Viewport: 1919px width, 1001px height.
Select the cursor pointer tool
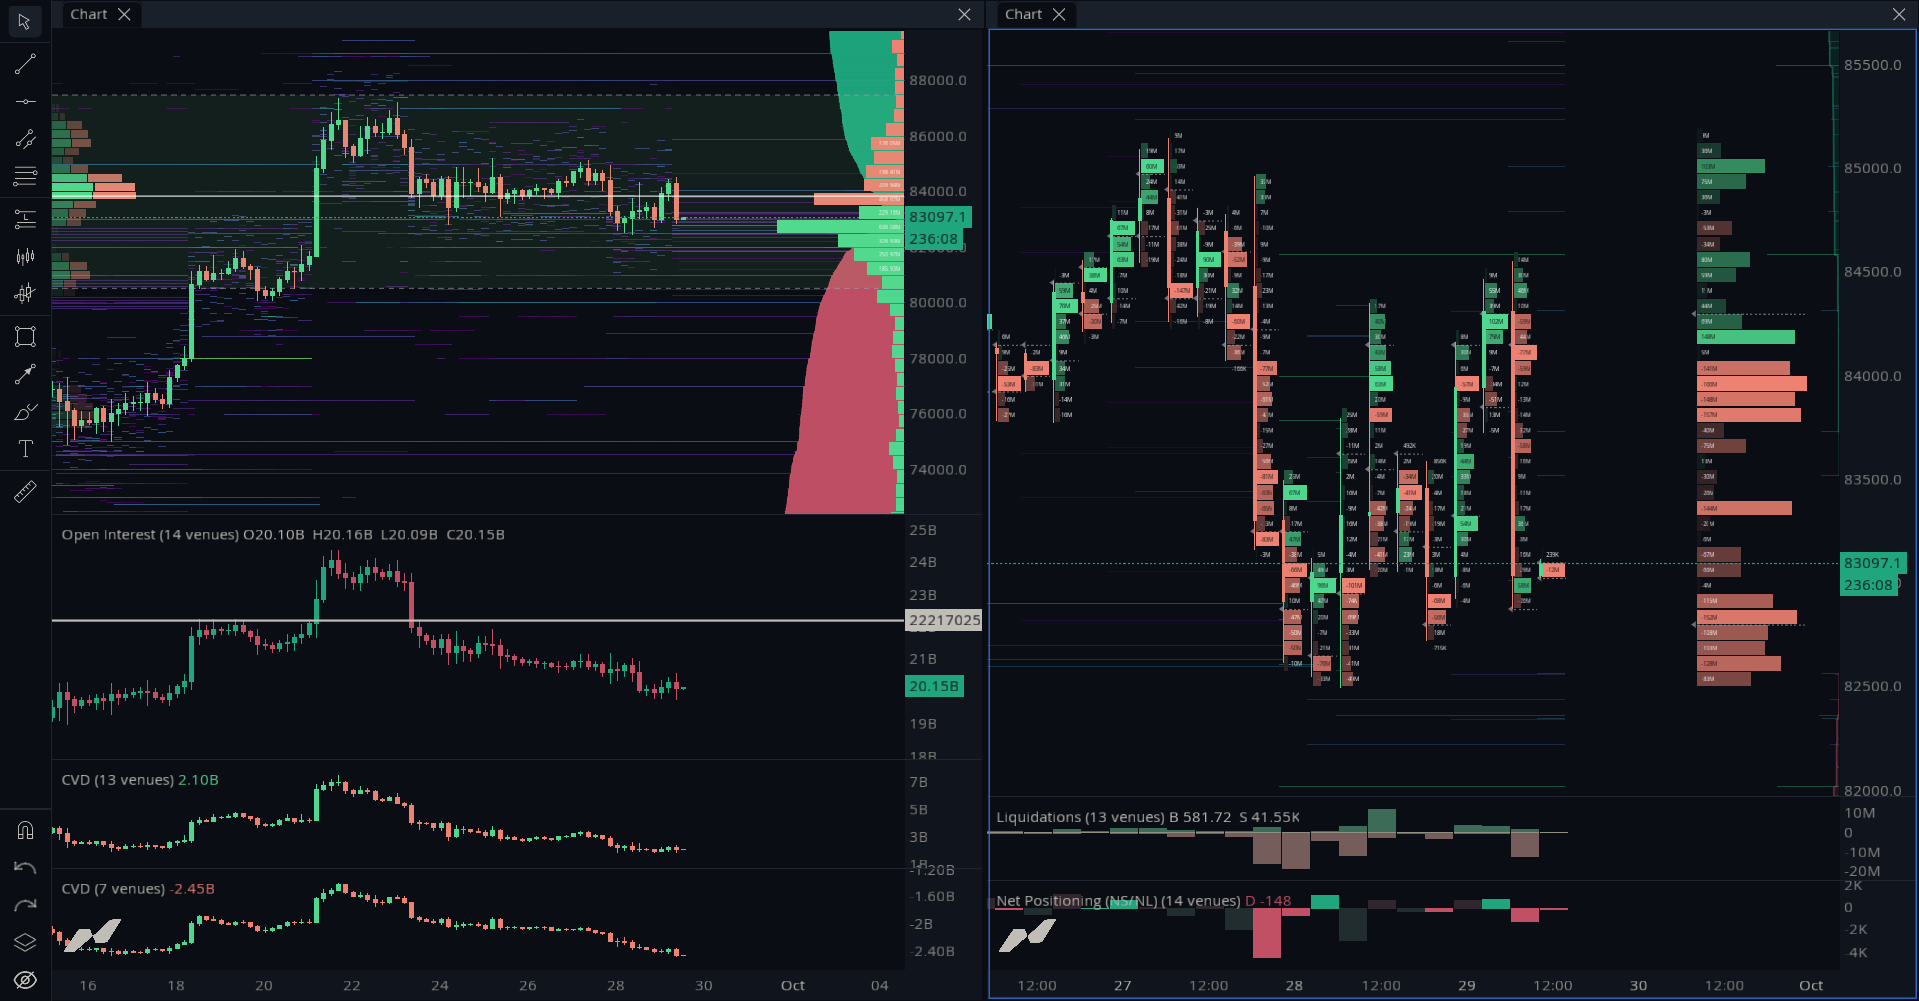(x=25, y=22)
